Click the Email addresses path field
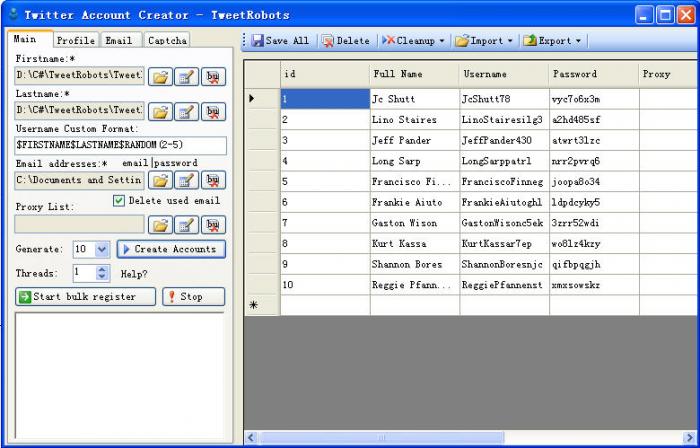This screenshot has height=448, width=700. [79, 180]
